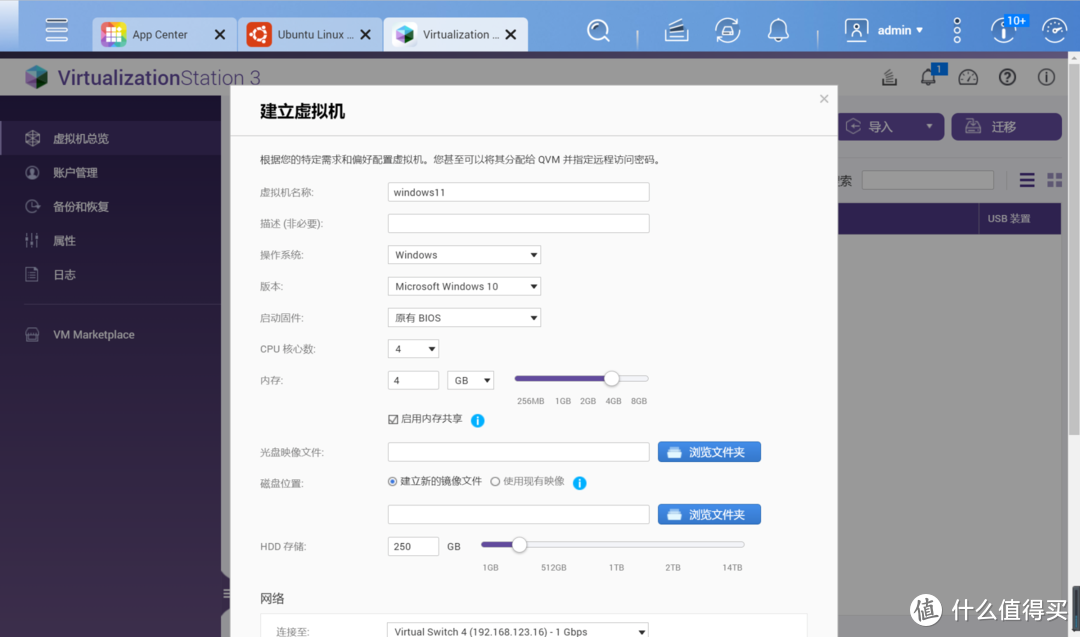Open Virtualization Station help question mark
The height and width of the screenshot is (637, 1080).
point(1007,77)
